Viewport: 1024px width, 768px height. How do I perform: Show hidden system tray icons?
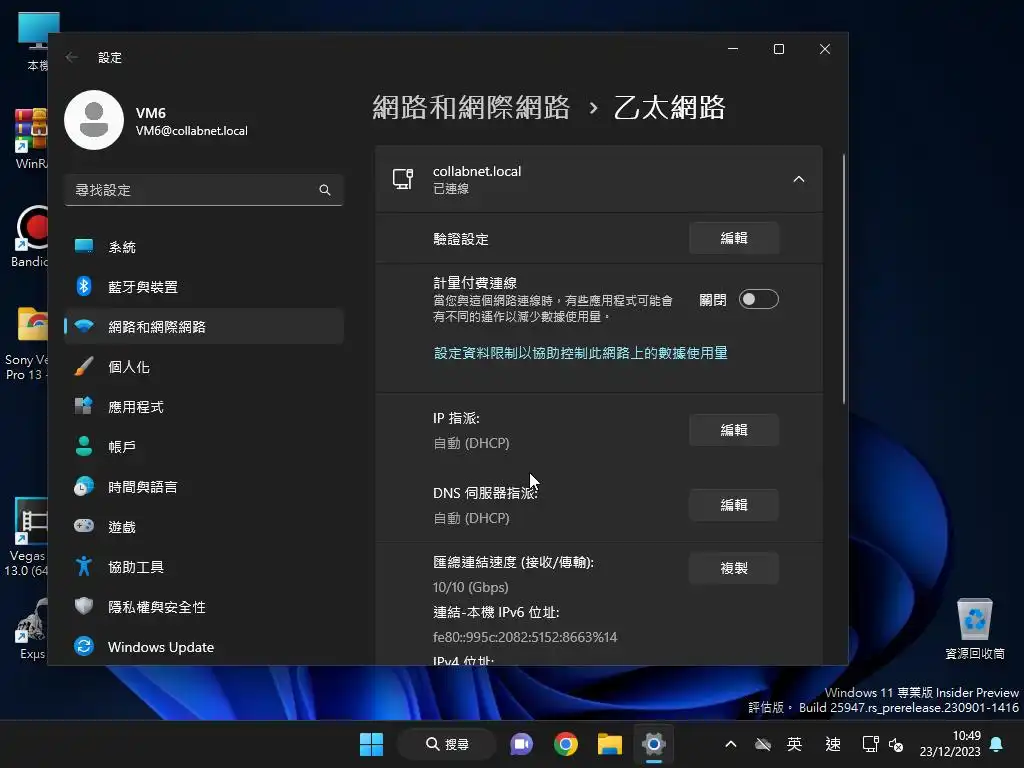coord(731,744)
